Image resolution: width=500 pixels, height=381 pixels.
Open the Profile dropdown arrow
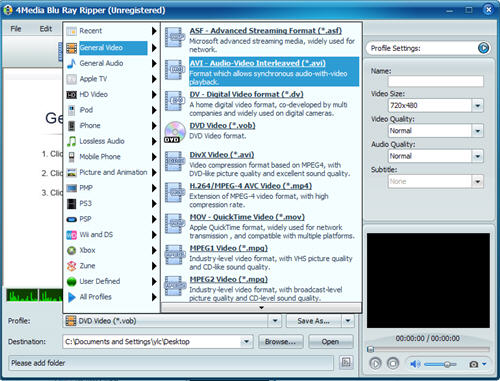coord(275,321)
